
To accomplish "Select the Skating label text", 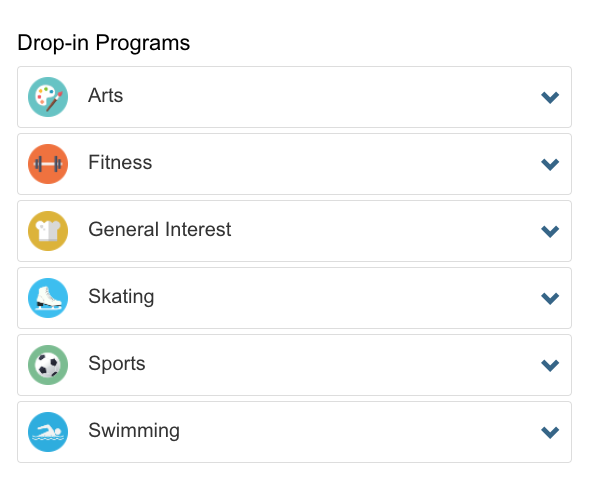I will [121, 297].
